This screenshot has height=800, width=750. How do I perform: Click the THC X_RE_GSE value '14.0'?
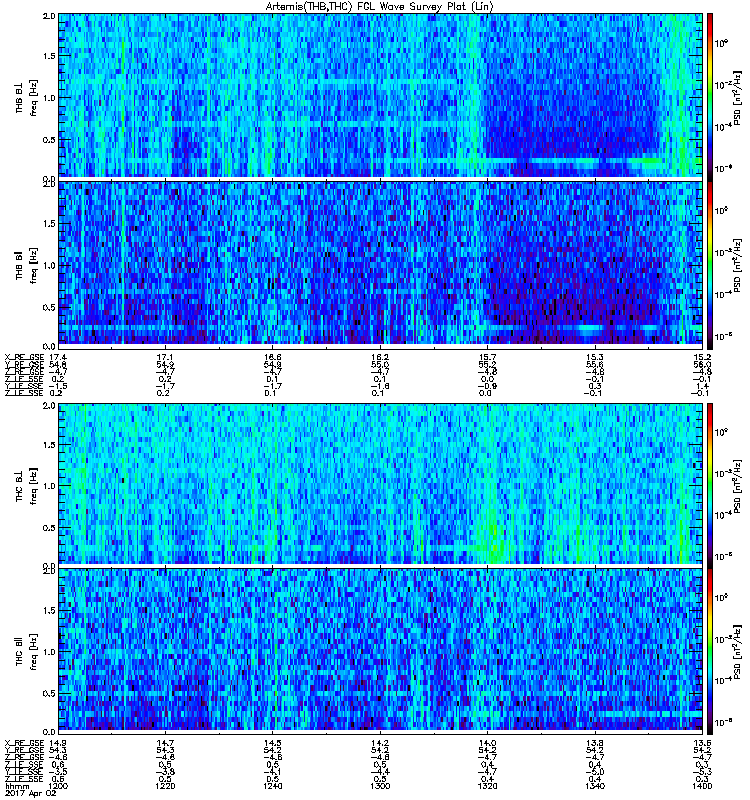coord(487,743)
